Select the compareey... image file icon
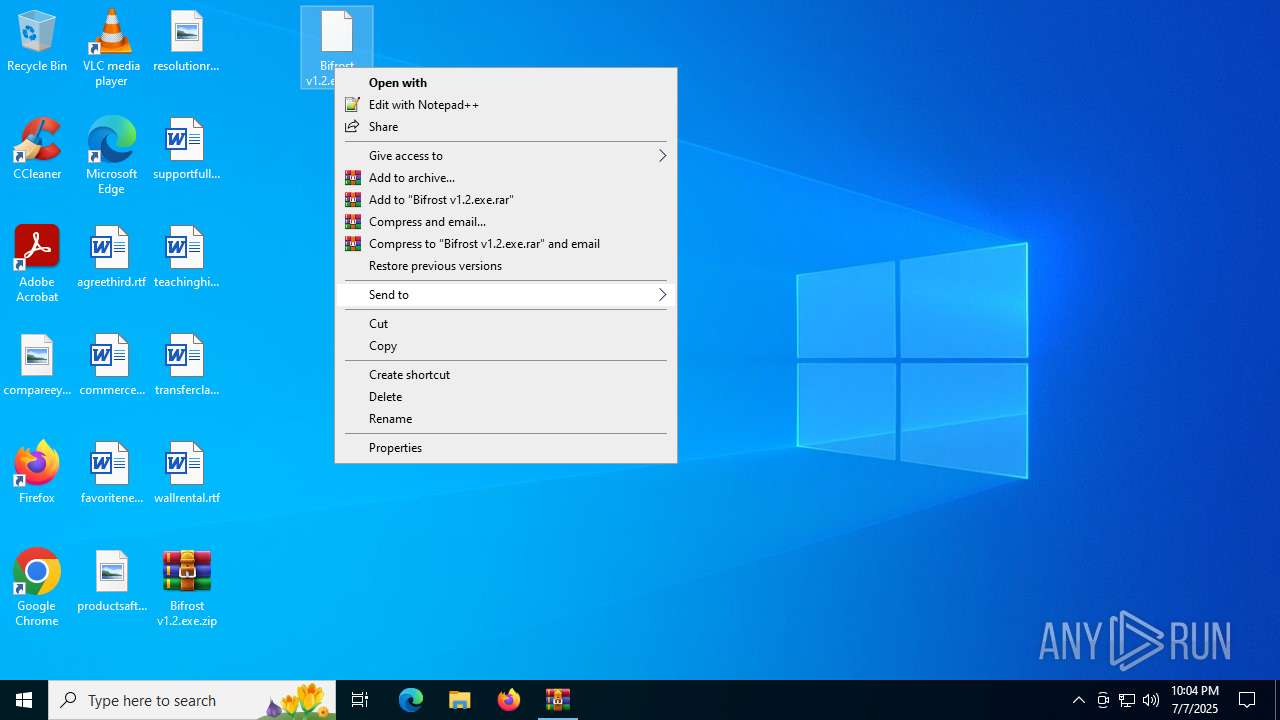Image resolution: width=1280 pixels, height=720 pixels. coord(37,365)
